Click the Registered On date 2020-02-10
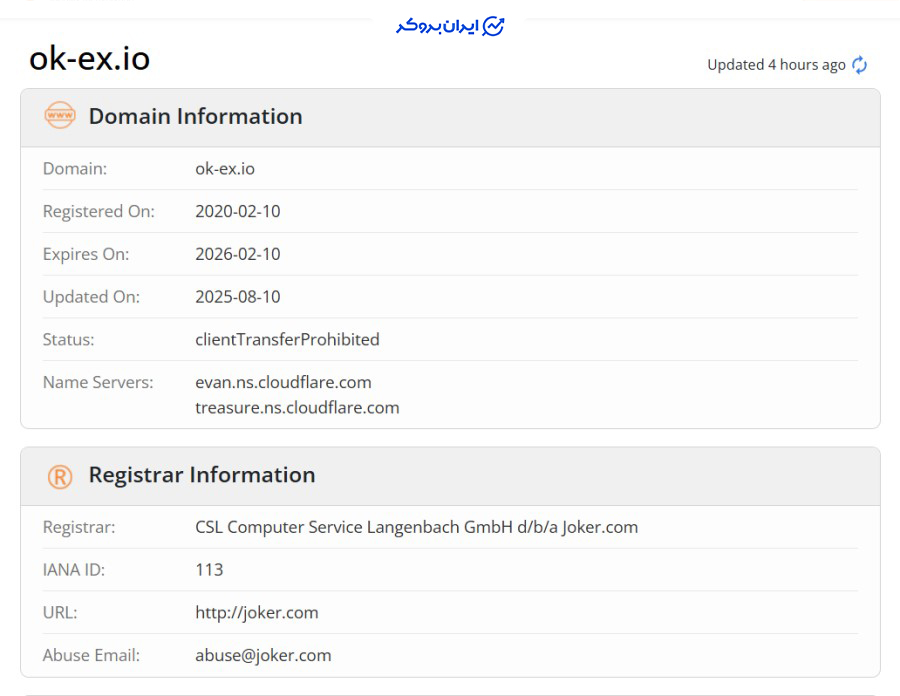 [x=237, y=211]
